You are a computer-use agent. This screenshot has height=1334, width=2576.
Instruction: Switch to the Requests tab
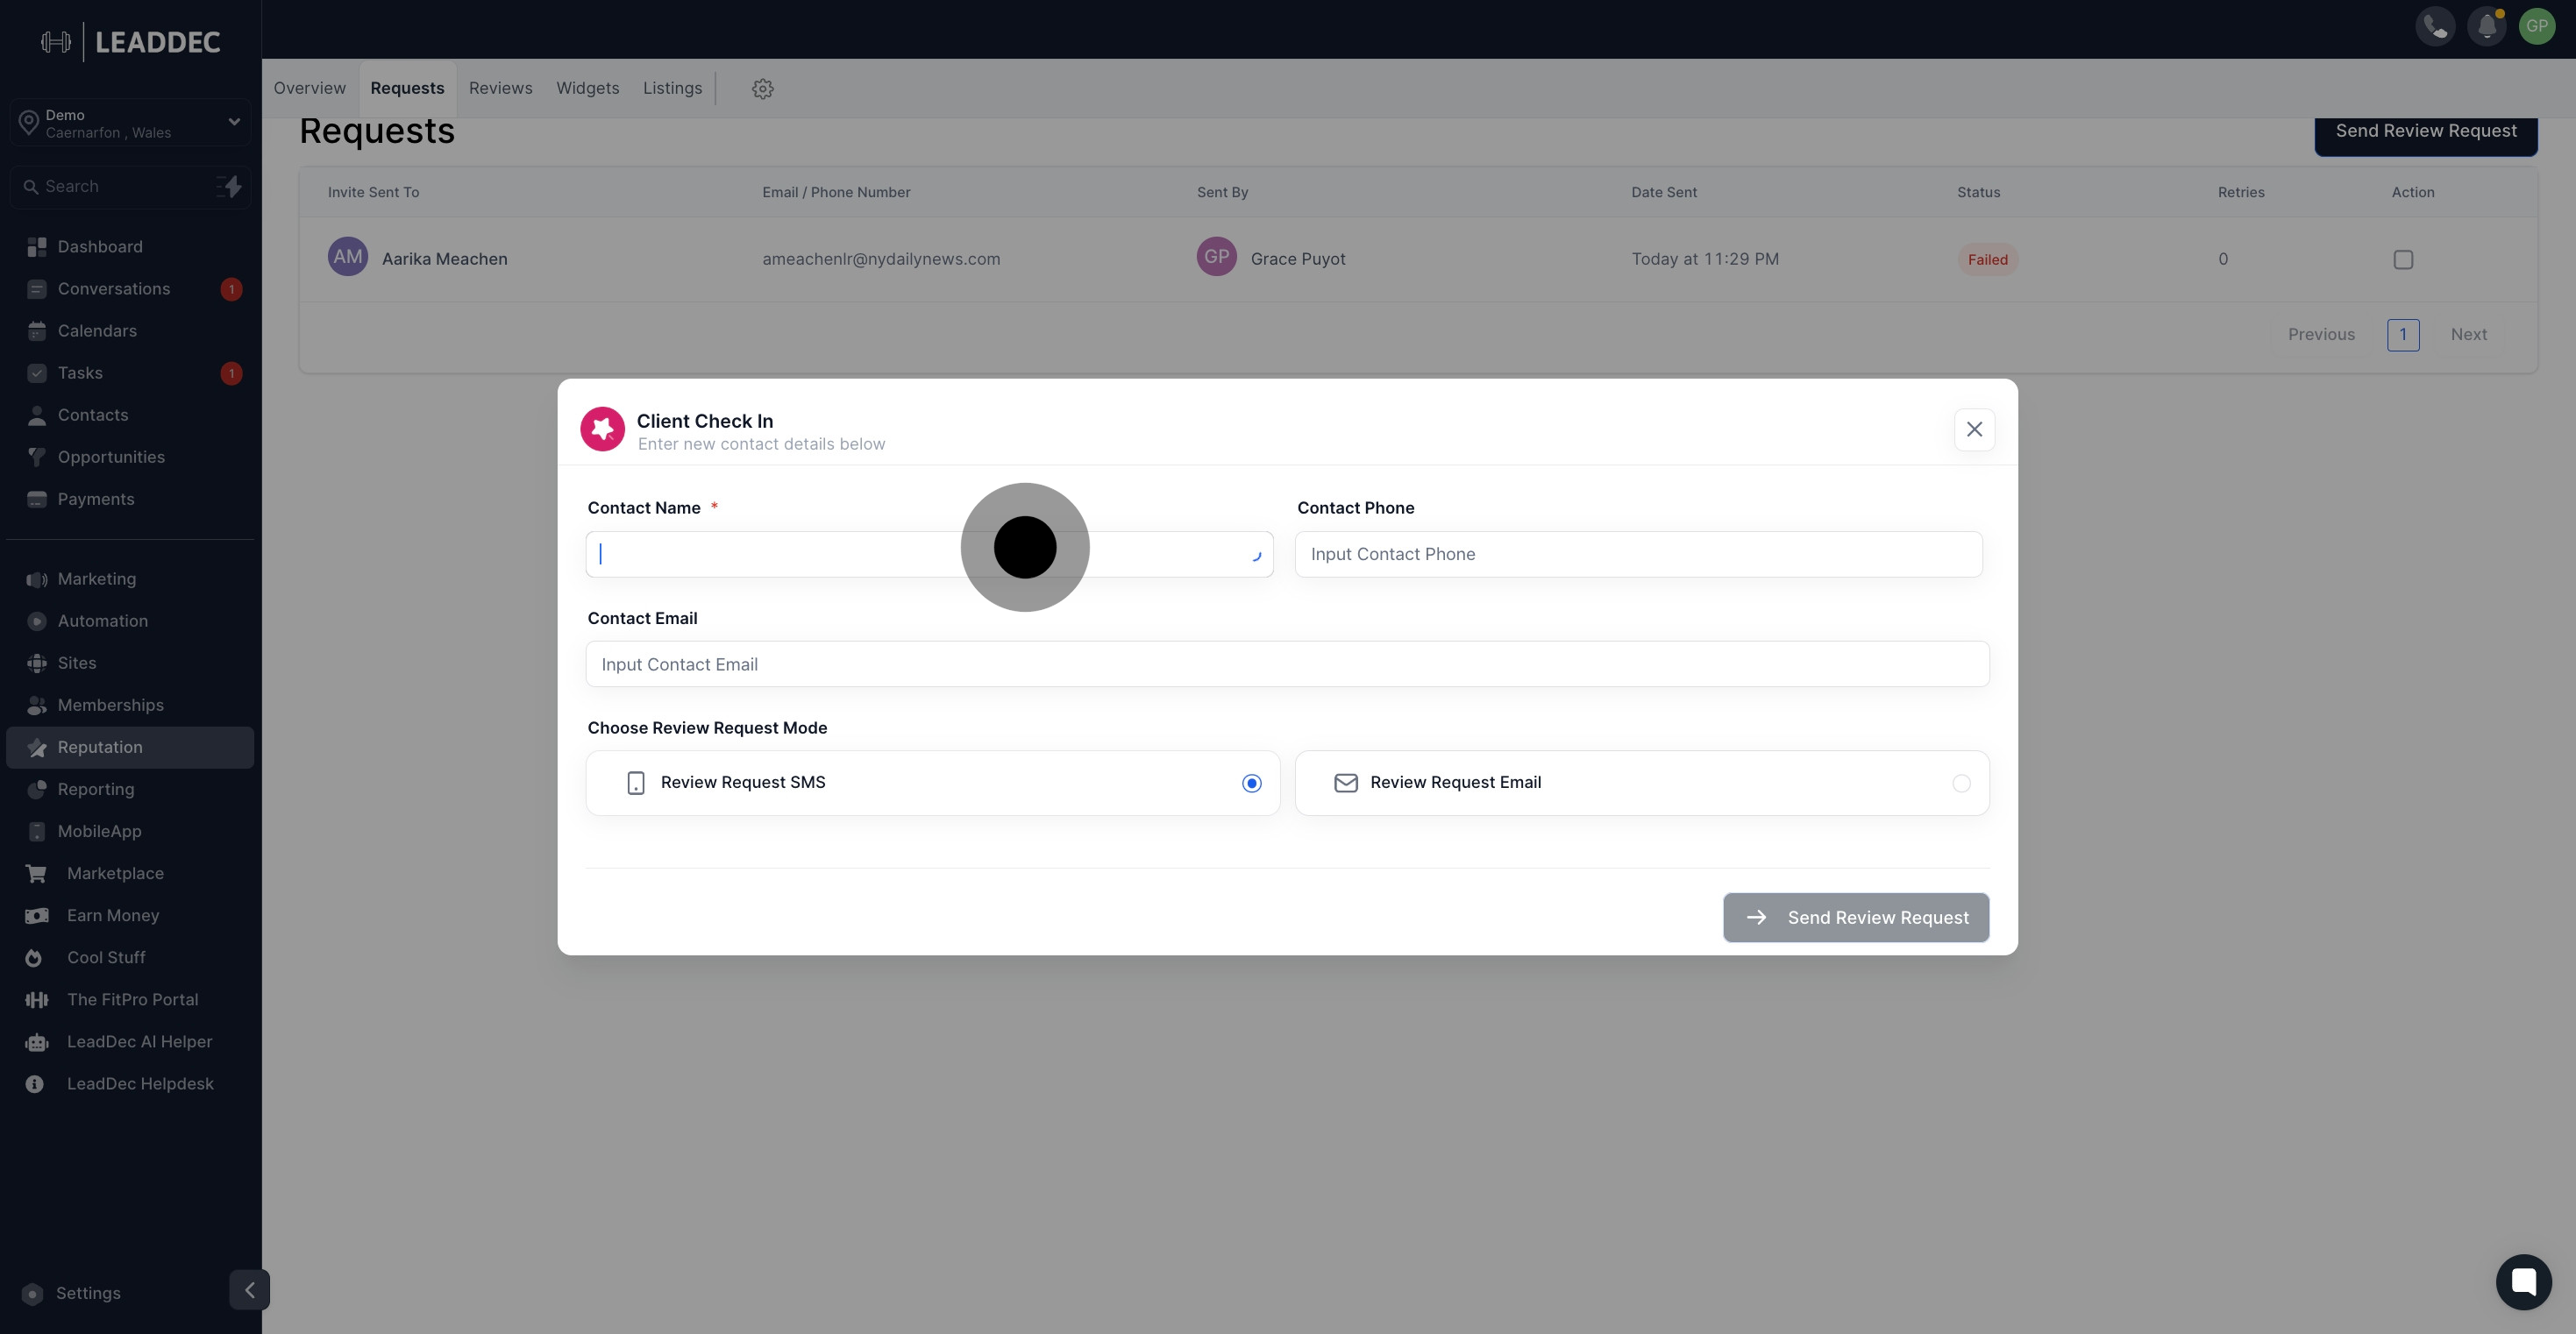(407, 88)
